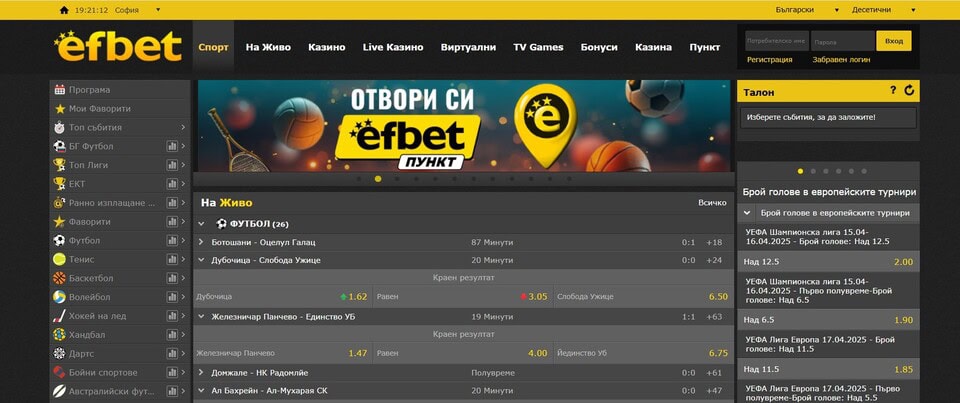960x403 pixels.
Task: Open the Талон help question mark
Action: click(x=893, y=91)
